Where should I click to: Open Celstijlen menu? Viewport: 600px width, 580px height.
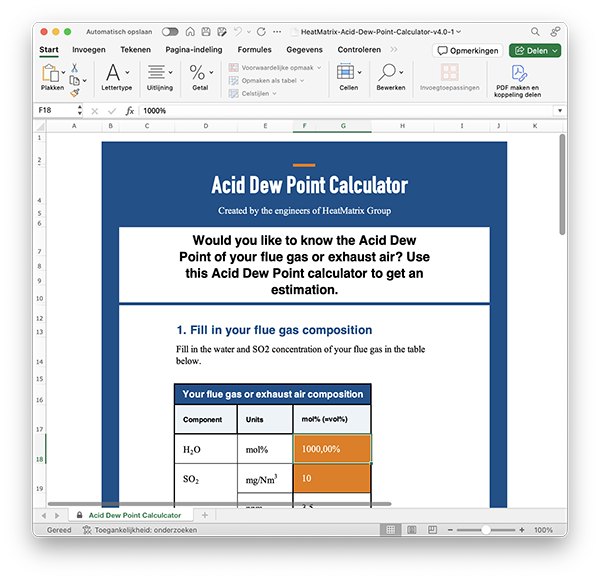(253, 93)
